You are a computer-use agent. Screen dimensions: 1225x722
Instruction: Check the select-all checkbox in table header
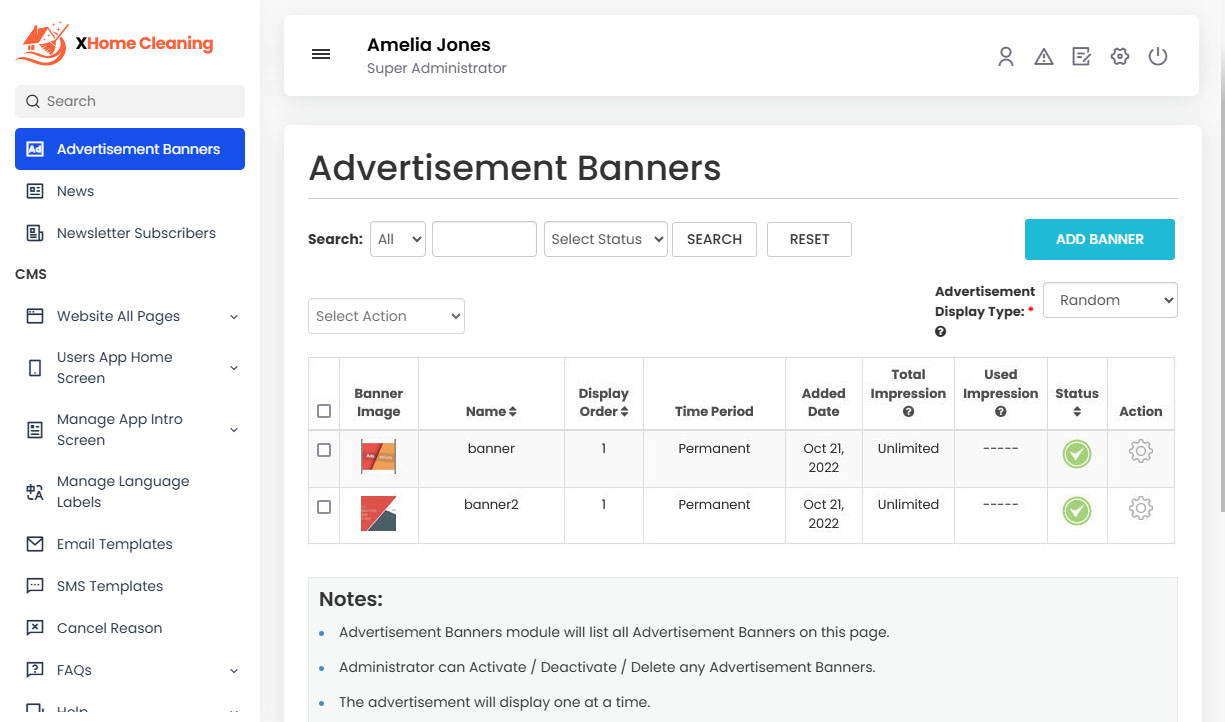coord(324,410)
